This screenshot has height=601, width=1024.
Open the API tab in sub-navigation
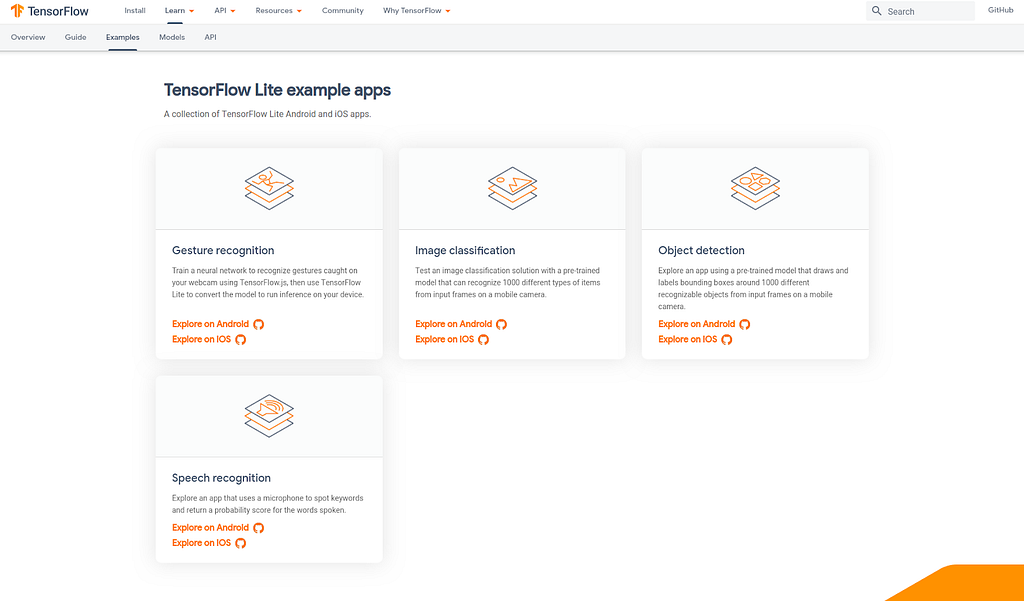pyautogui.click(x=210, y=37)
